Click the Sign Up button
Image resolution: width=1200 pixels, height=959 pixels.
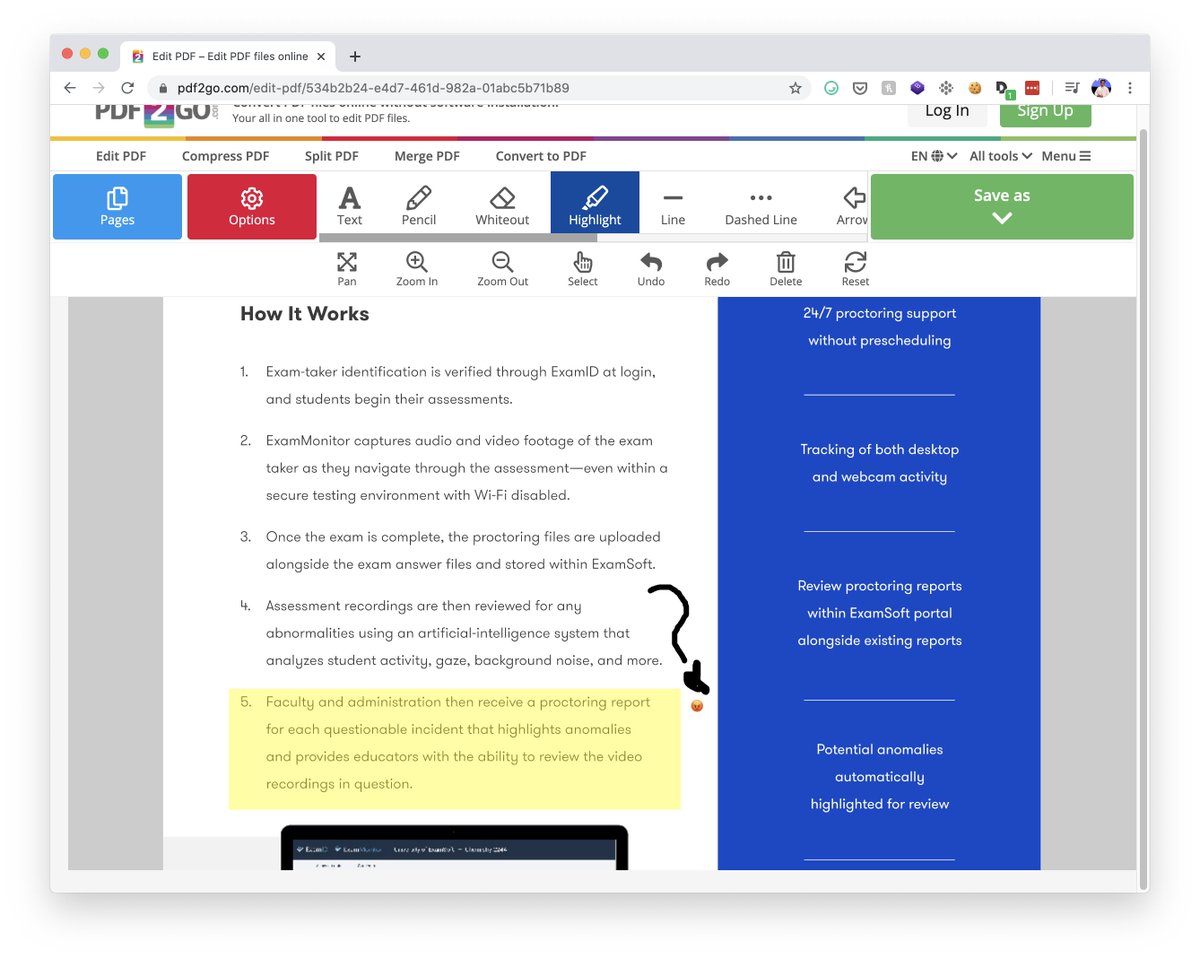[1045, 112]
